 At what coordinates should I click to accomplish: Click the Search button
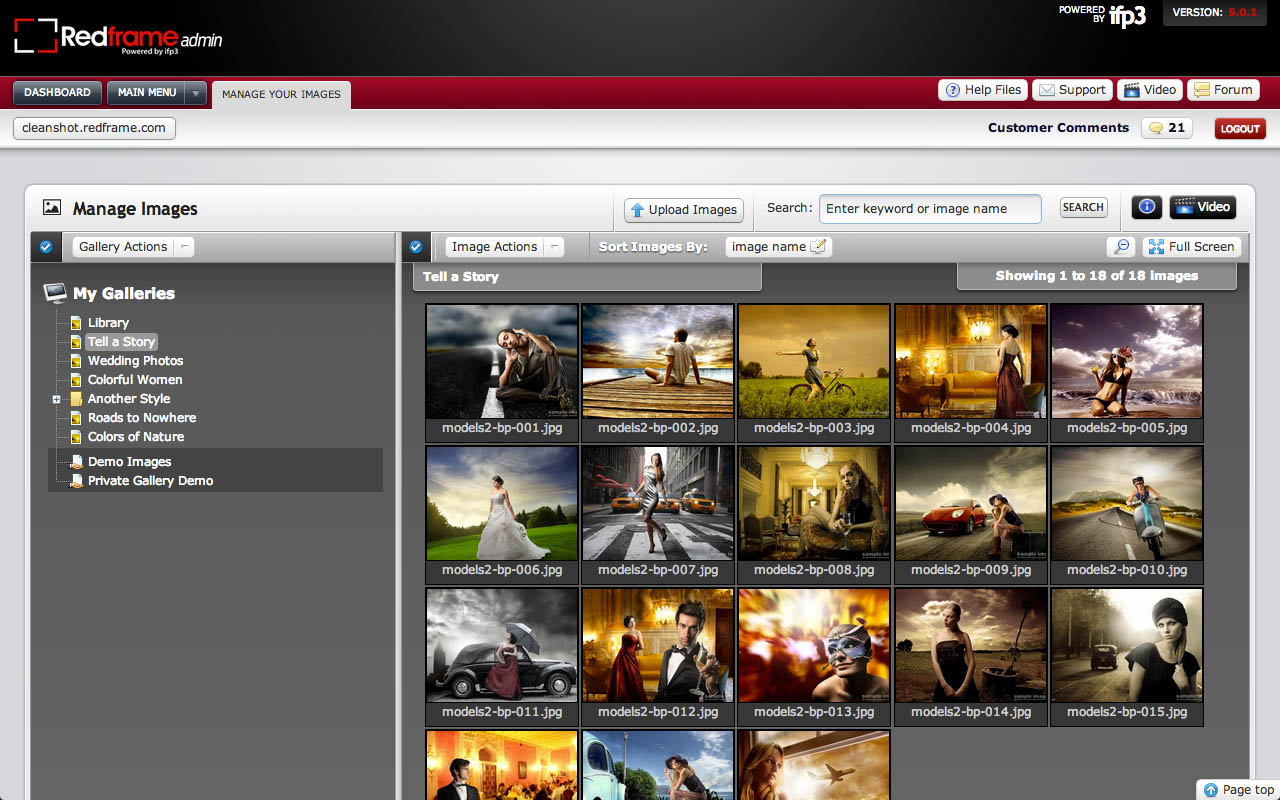1083,208
